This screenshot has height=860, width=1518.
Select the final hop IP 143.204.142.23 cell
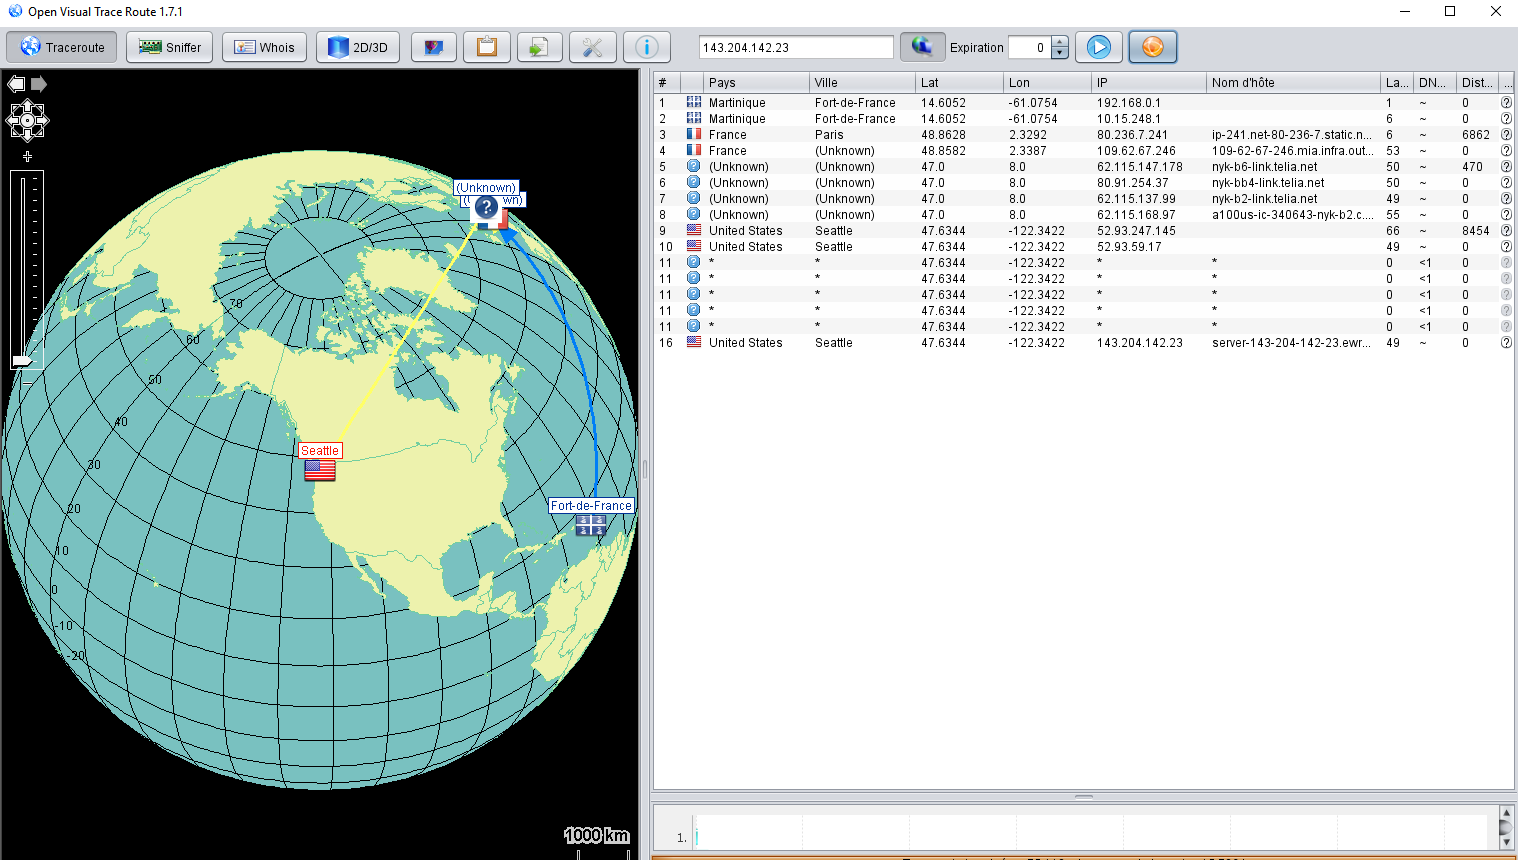pos(1149,343)
